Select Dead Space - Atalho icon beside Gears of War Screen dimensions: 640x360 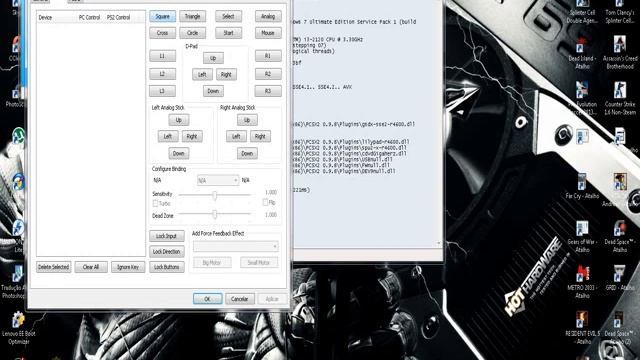[x=620, y=236]
